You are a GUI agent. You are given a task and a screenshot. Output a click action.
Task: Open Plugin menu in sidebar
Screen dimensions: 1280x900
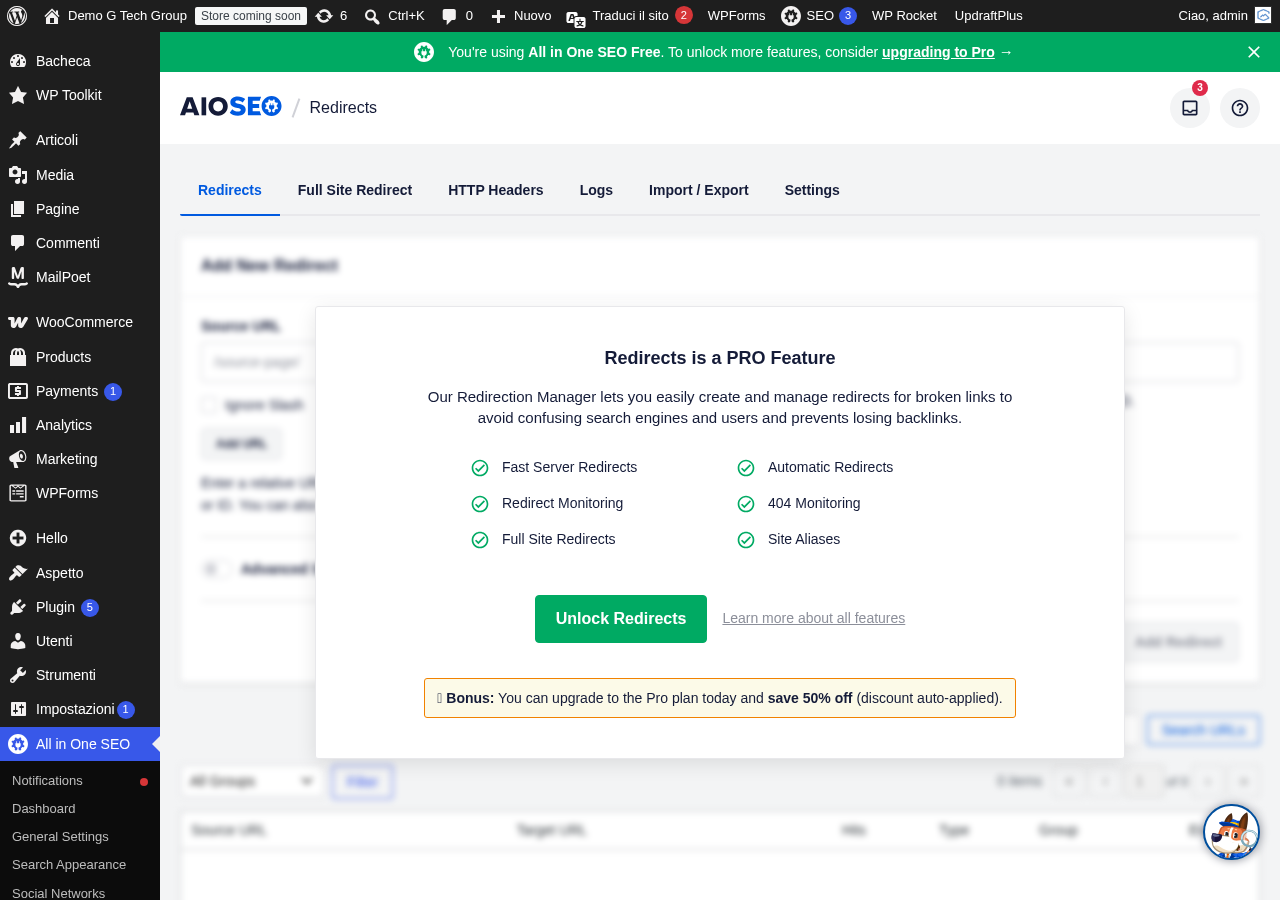coord(80,607)
